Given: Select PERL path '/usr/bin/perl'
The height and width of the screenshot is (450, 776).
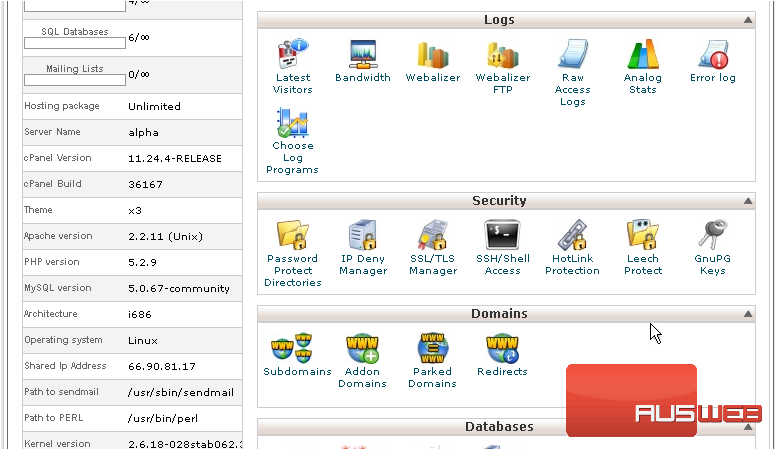Looking at the screenshot, I should click(x=163, y=418).
